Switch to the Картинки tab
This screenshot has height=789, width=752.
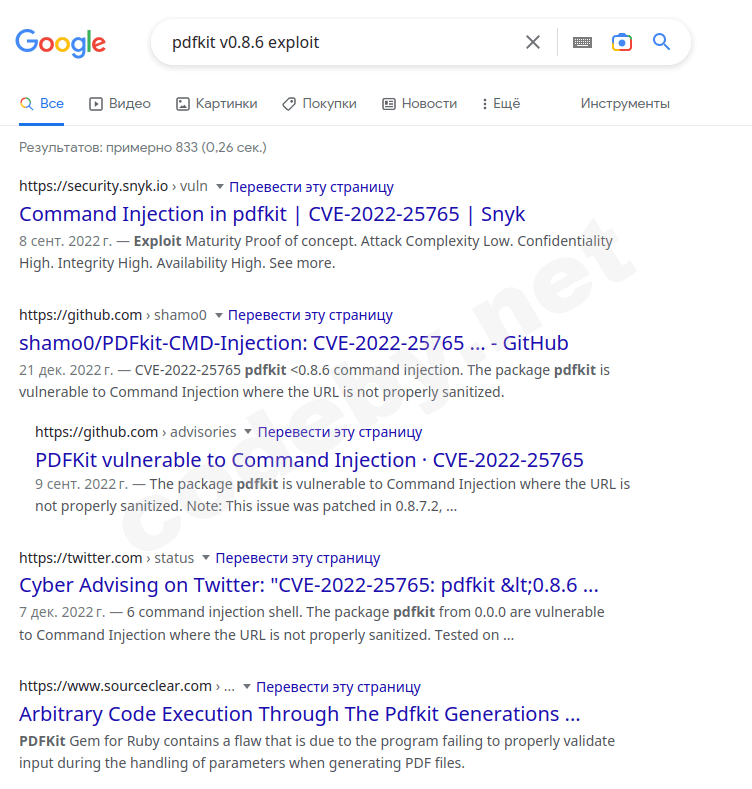pos(216,103)
